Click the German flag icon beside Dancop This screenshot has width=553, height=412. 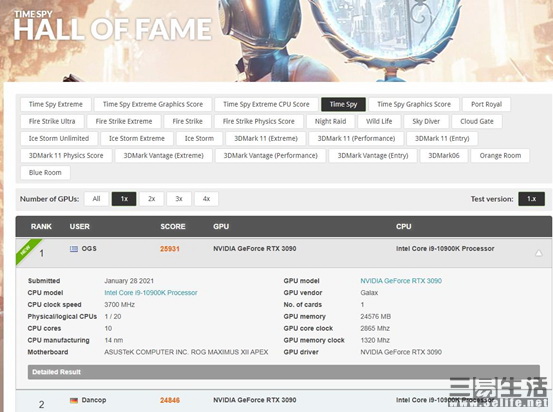(74, 400)
